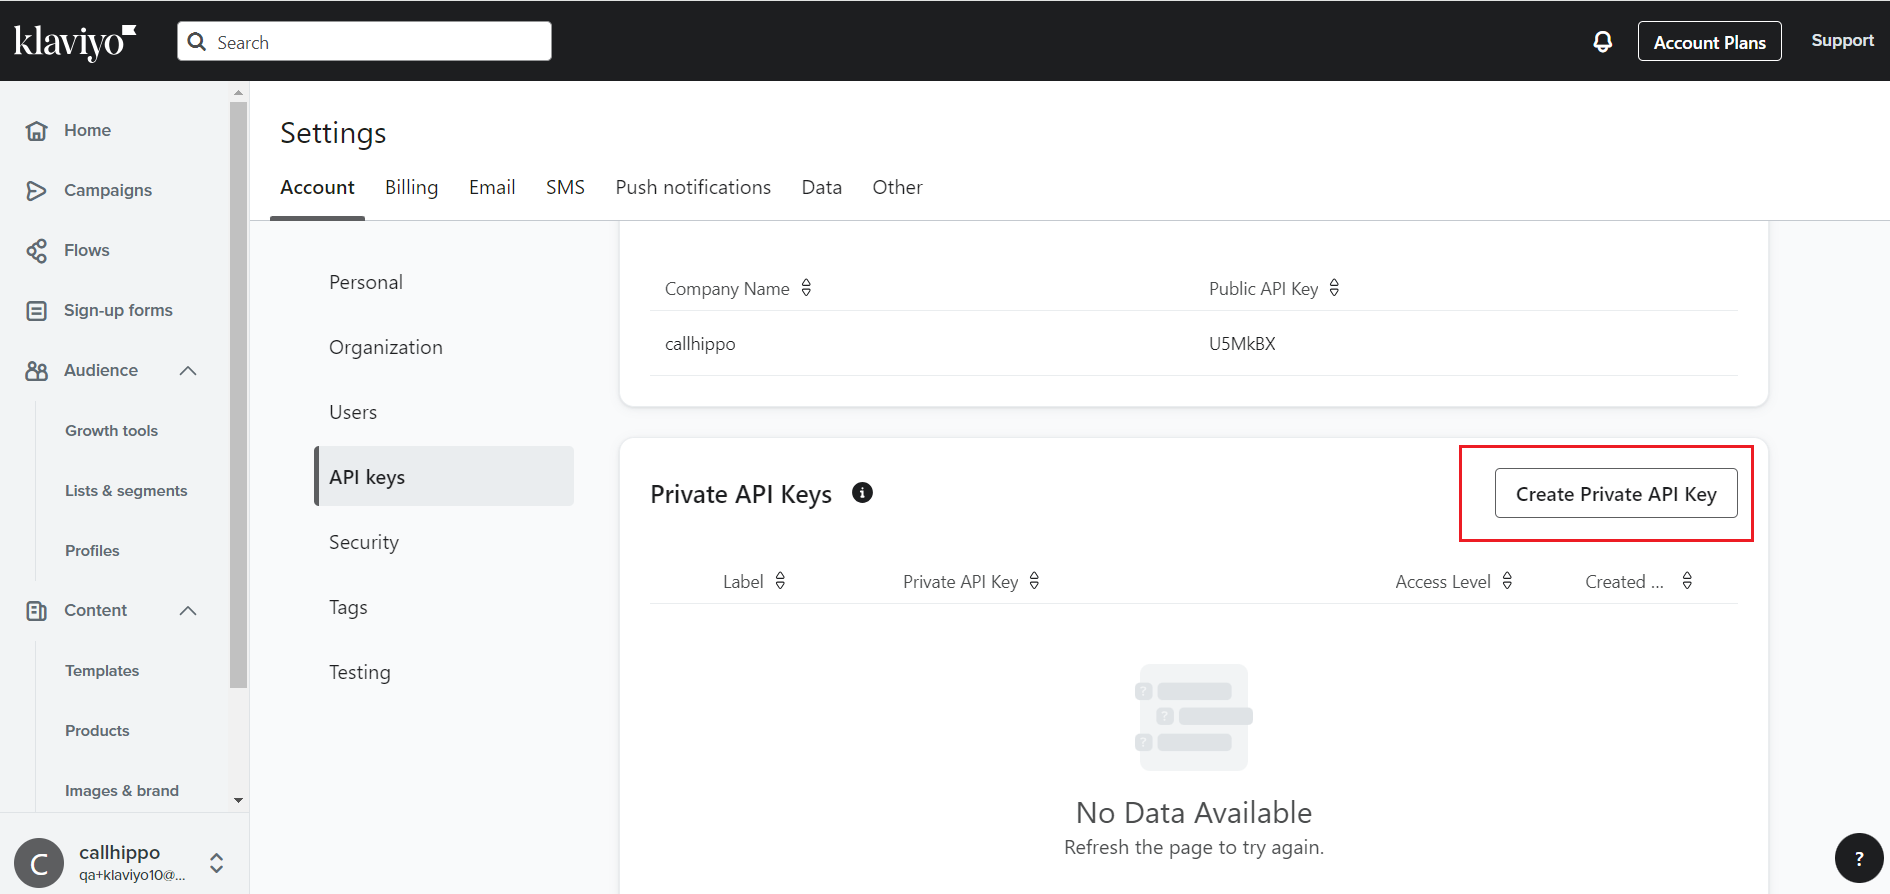The width and height of the screenshot is (1890, 894).
Task: Click the callhippo account avatar
Action: 39,863
